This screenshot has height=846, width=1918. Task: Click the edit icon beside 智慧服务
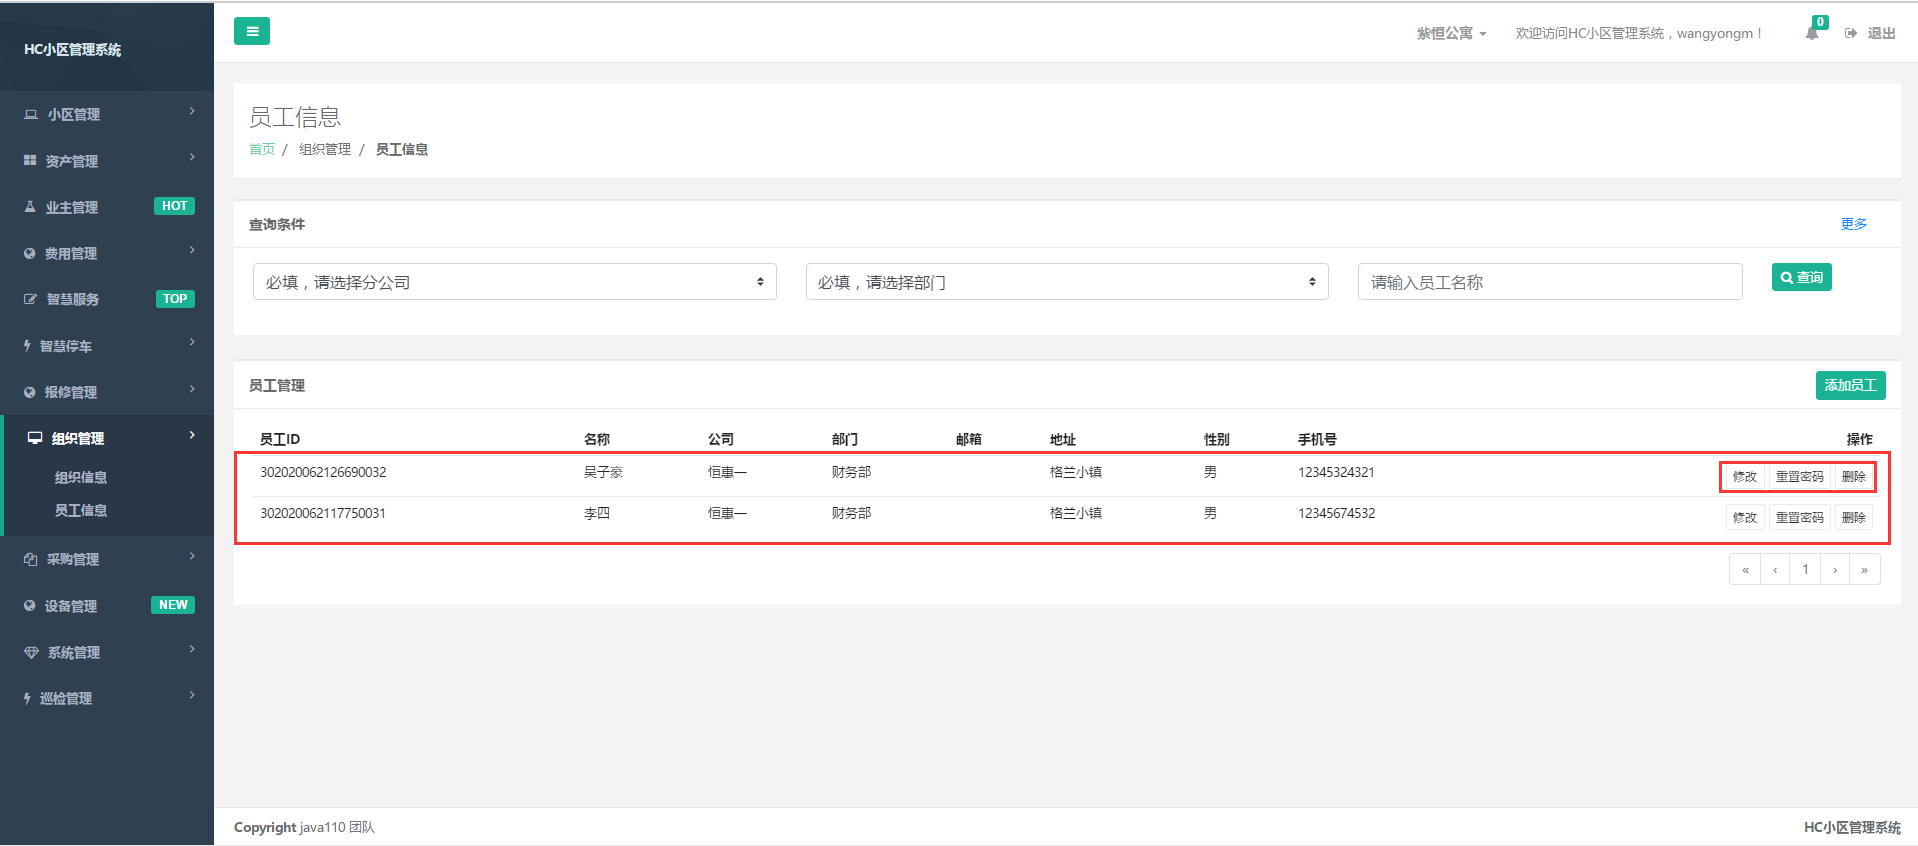tap(30, 299)
